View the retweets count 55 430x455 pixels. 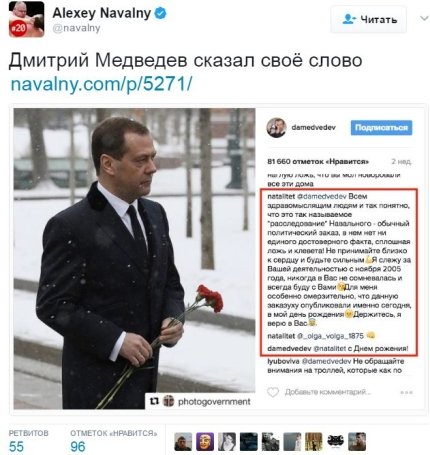point(16,446)
